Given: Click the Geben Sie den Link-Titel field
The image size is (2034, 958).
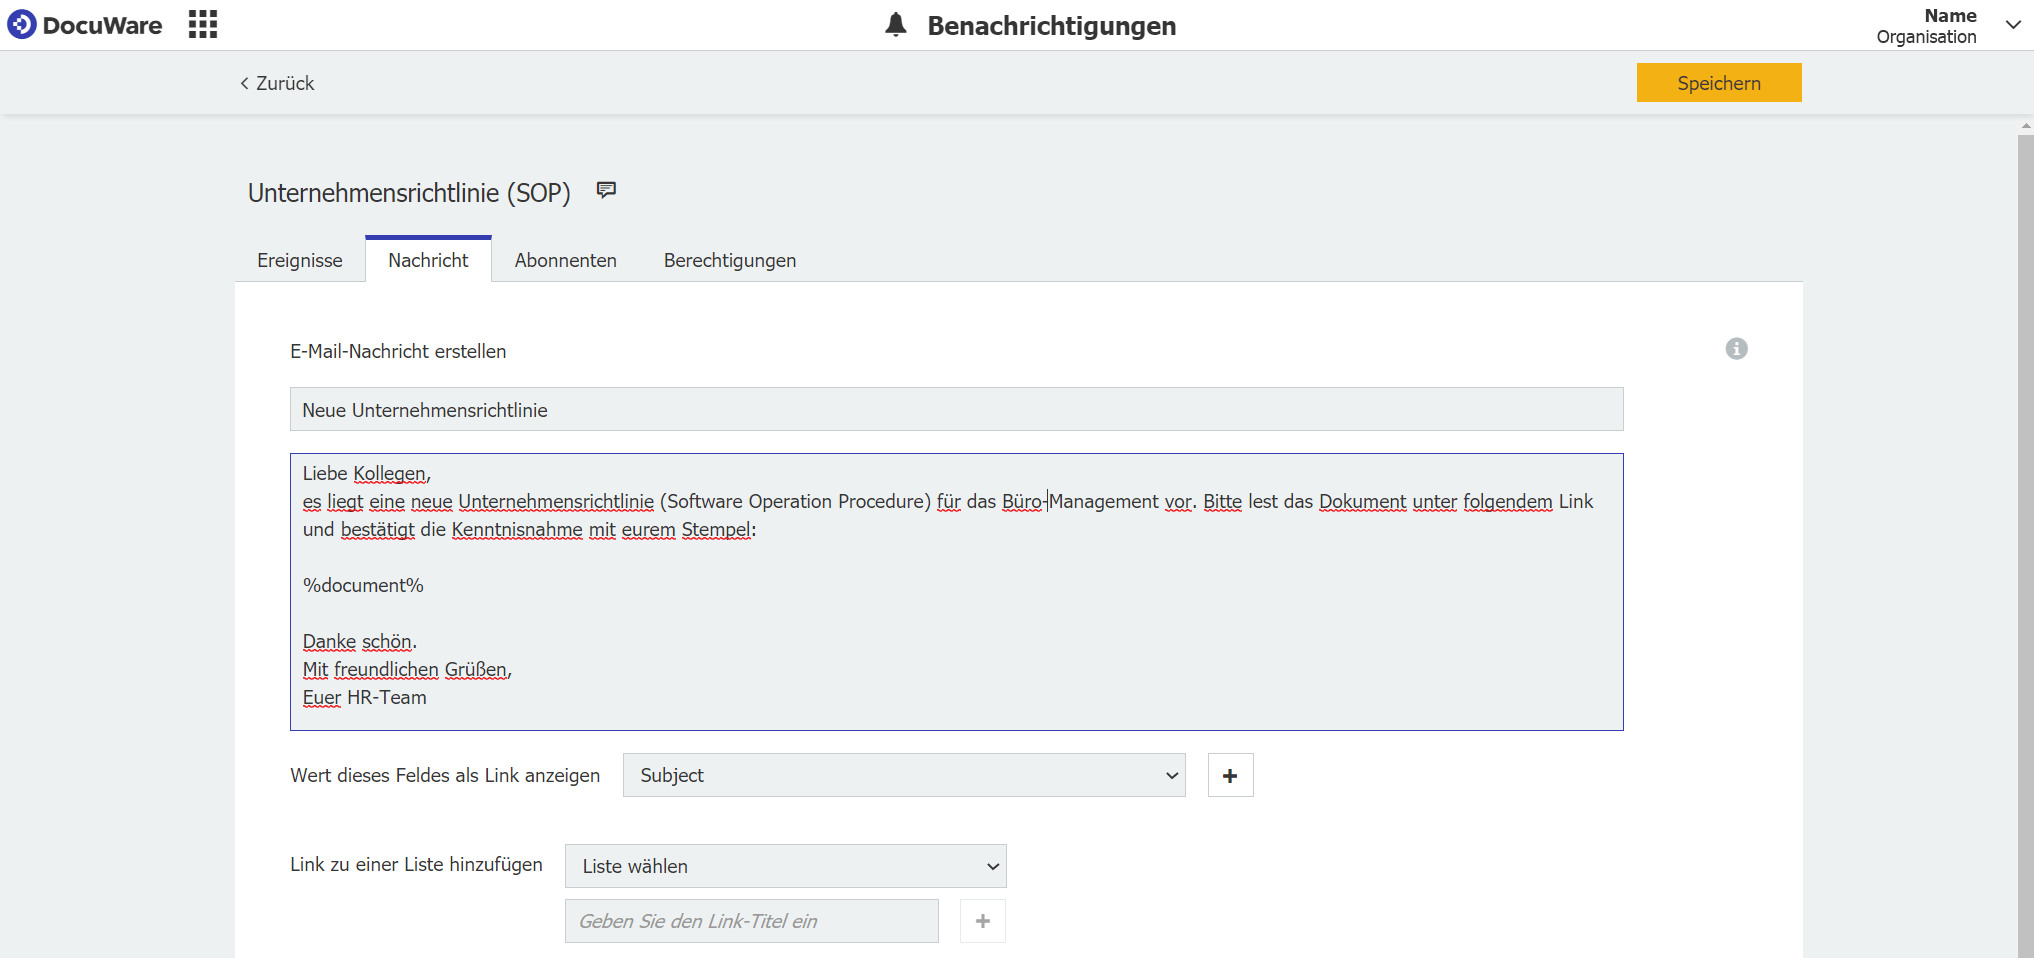Looking at the screenshot, I should (751, 920).
